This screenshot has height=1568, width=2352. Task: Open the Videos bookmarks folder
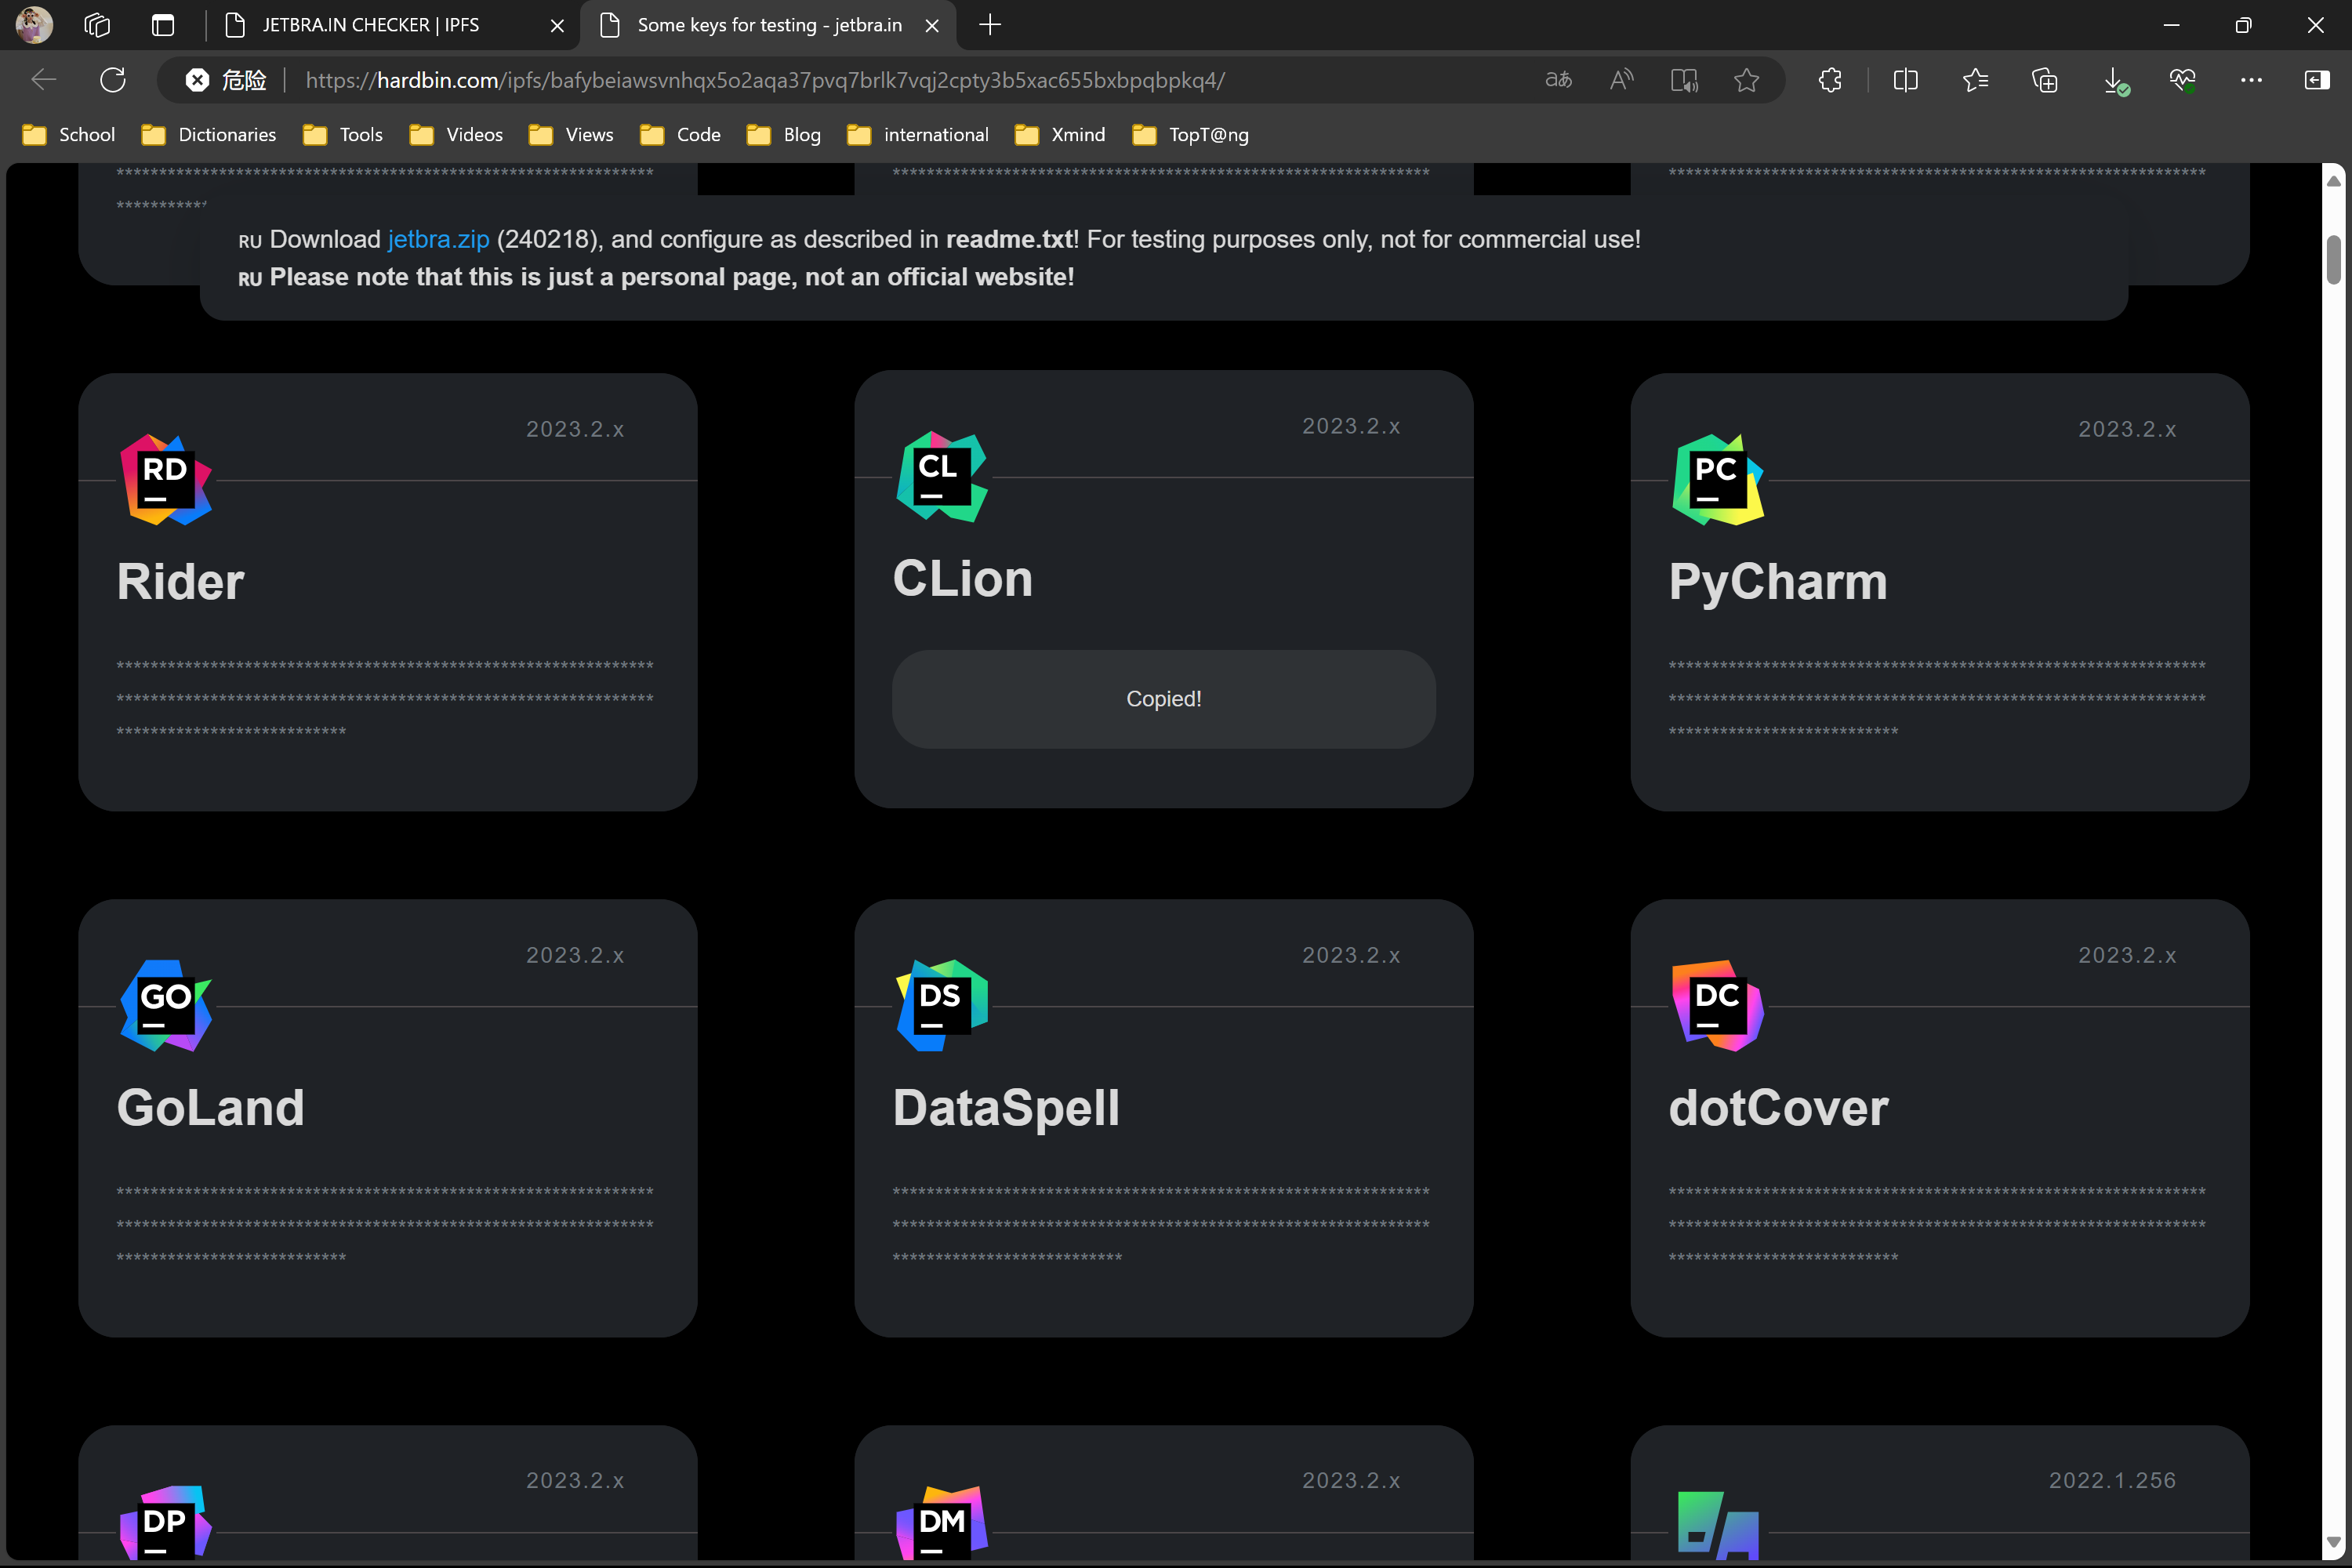(456, 134)
